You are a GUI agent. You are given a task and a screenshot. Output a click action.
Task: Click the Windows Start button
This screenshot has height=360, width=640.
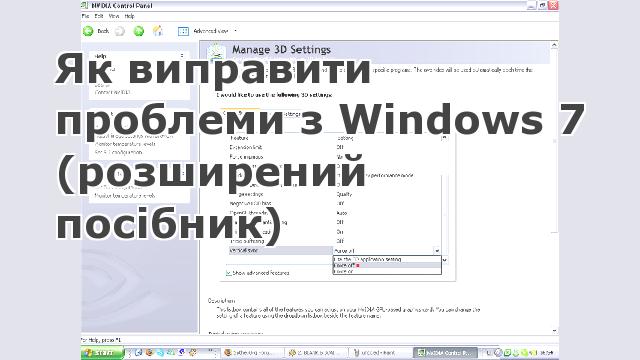click(x=102, y=353)
